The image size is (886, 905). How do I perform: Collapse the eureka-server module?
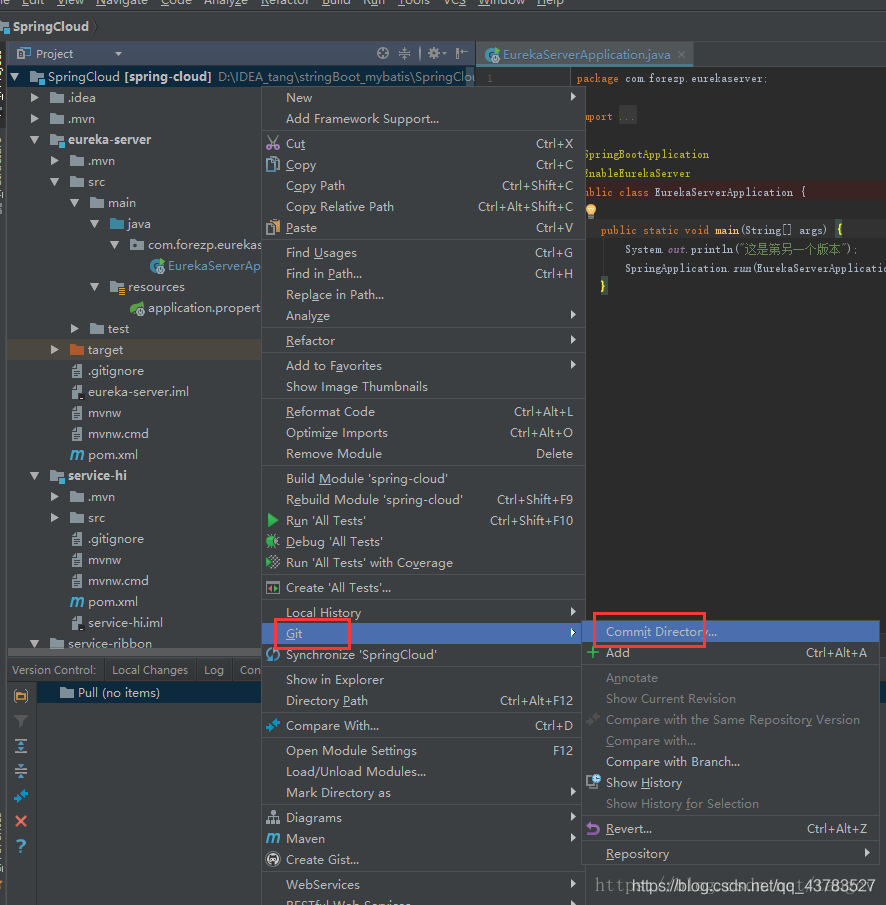[x=35, y=140]
